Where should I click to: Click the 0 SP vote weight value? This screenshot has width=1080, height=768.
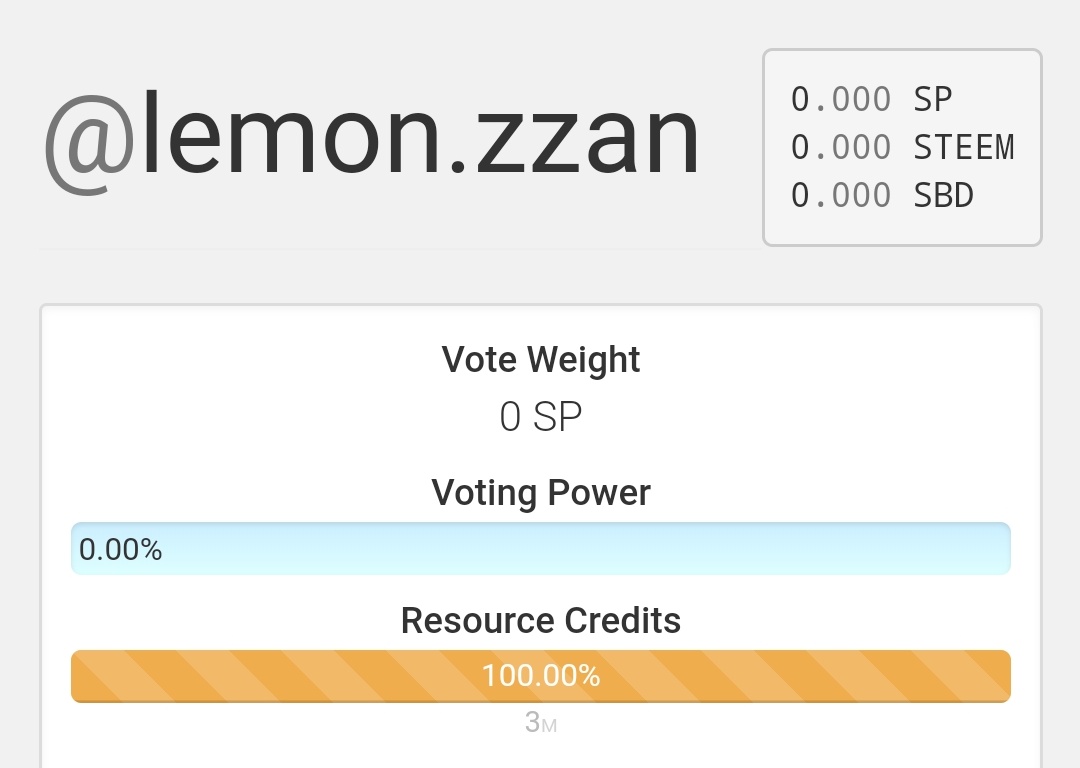(541, 417)
